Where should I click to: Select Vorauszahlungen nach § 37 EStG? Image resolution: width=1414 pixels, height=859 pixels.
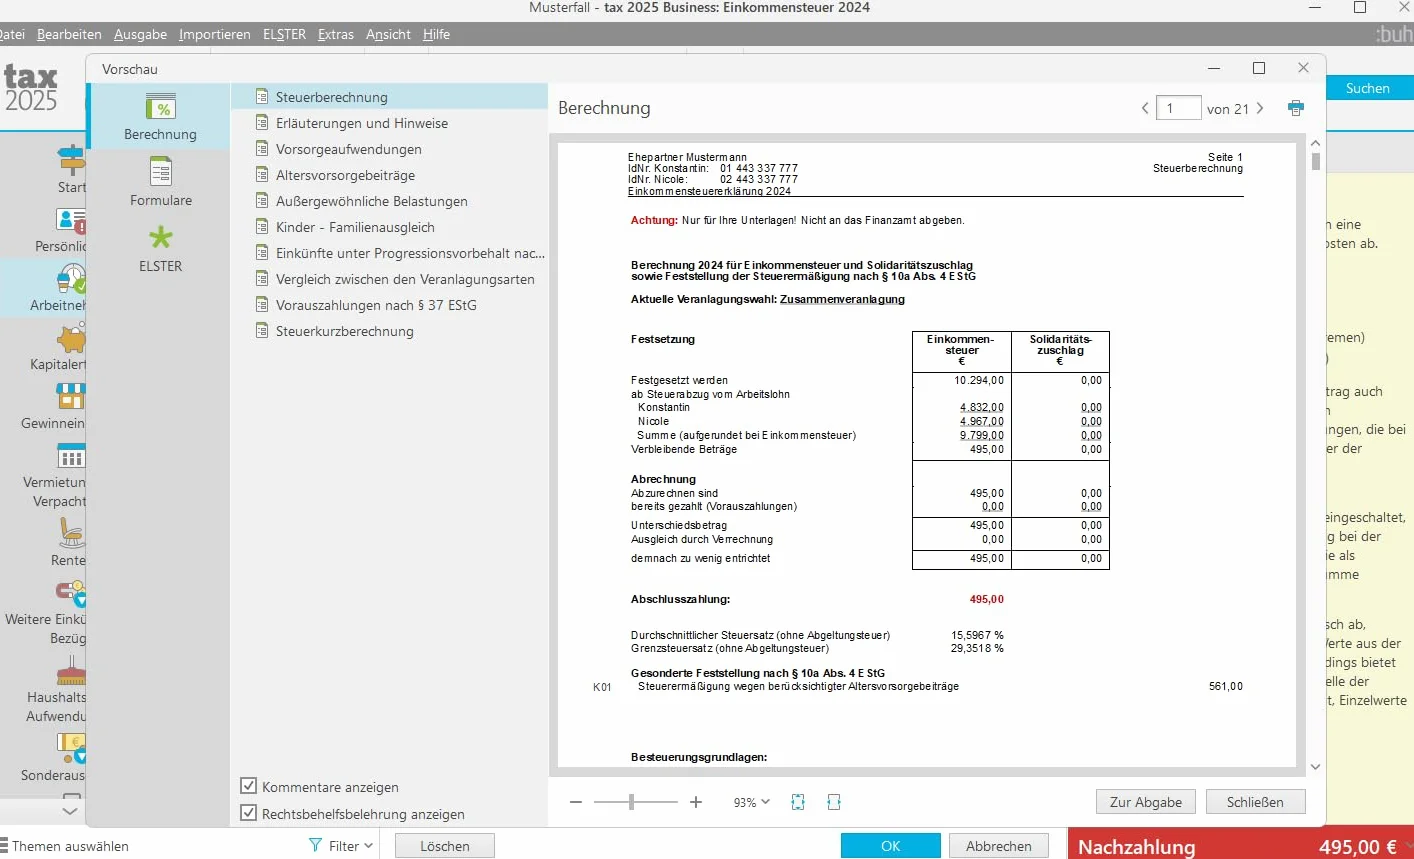390,305
